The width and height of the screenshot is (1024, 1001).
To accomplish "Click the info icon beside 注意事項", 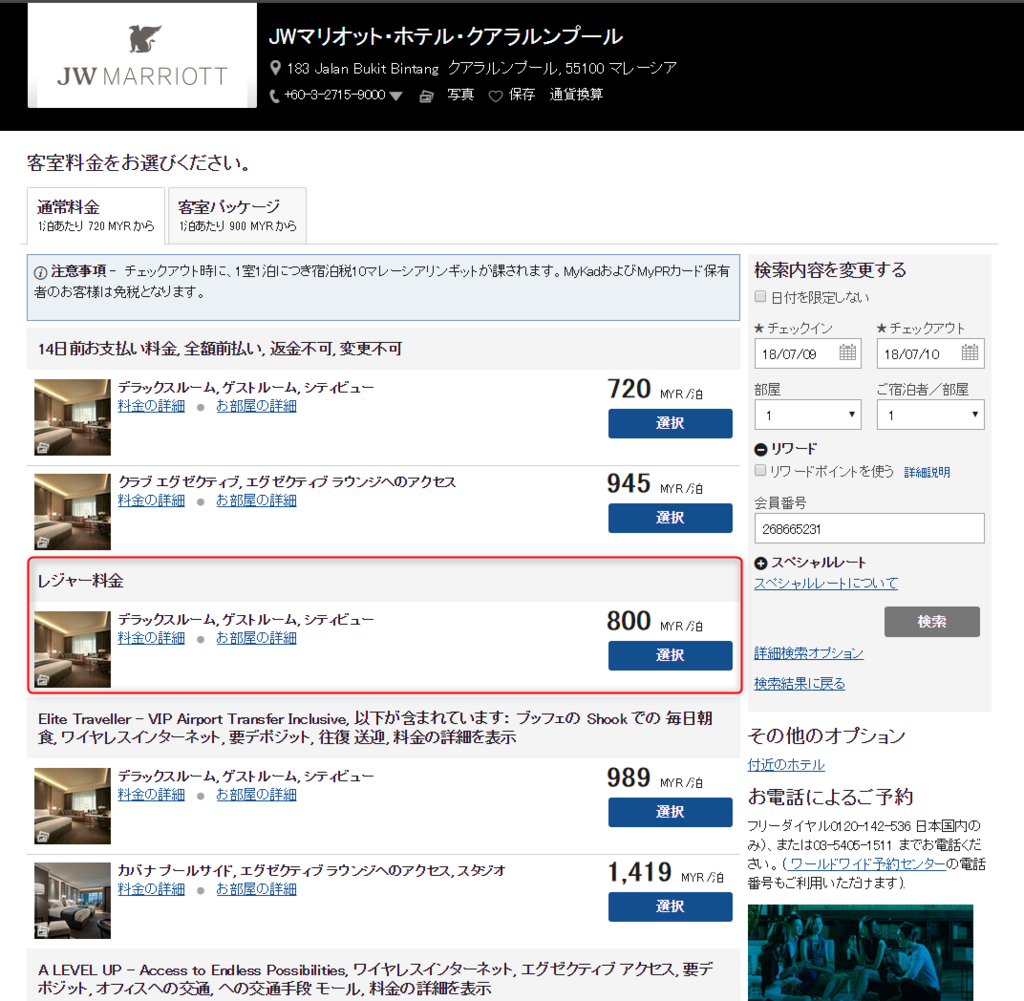I will point(40,273).
